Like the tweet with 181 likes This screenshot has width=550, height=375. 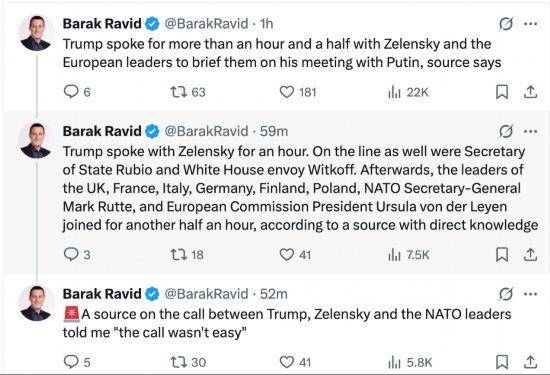[x=287, y=92]
